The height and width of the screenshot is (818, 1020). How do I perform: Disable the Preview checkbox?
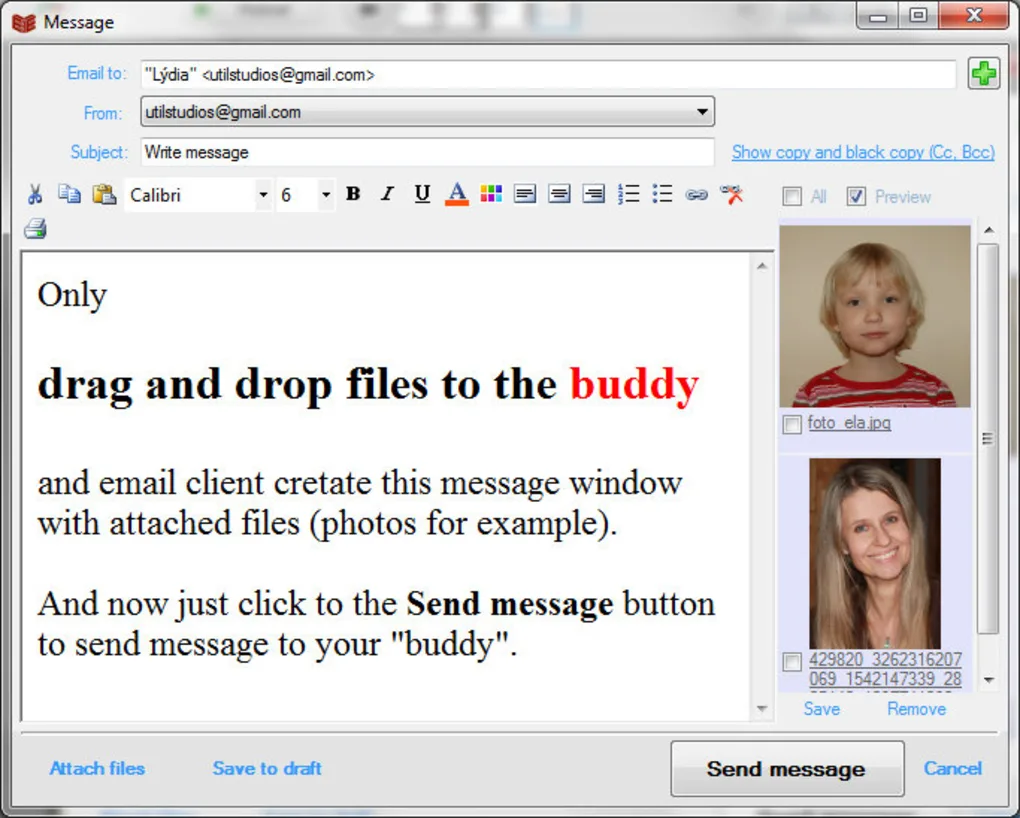[x=856, y=196]
